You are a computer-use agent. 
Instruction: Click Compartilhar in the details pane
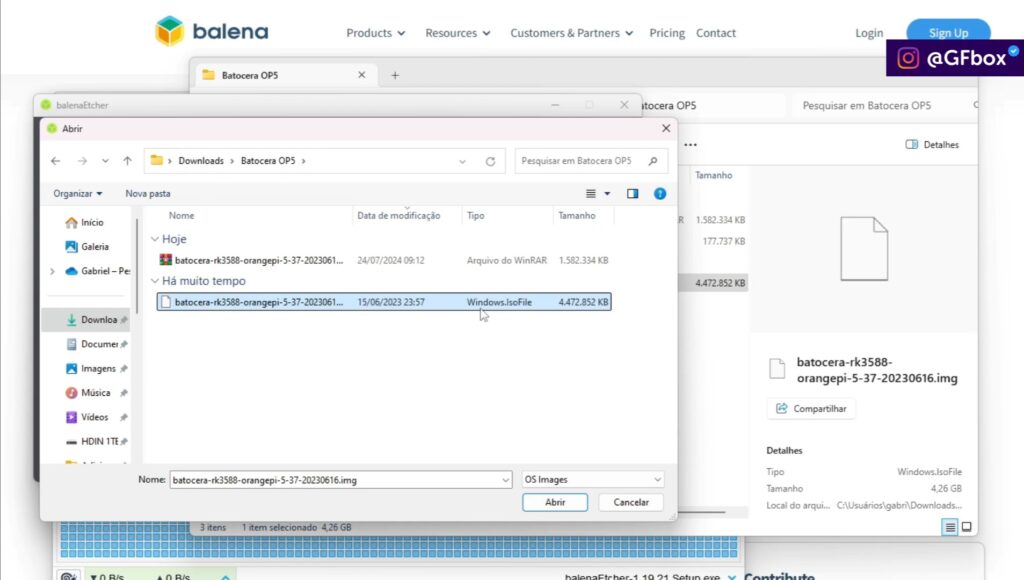click(x=811, y=409)
